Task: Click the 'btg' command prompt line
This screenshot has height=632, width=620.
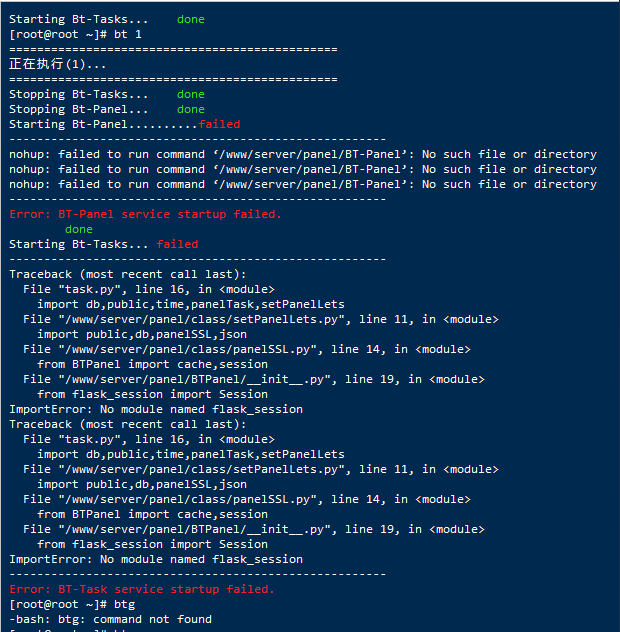Action: [x=72, y=604]
